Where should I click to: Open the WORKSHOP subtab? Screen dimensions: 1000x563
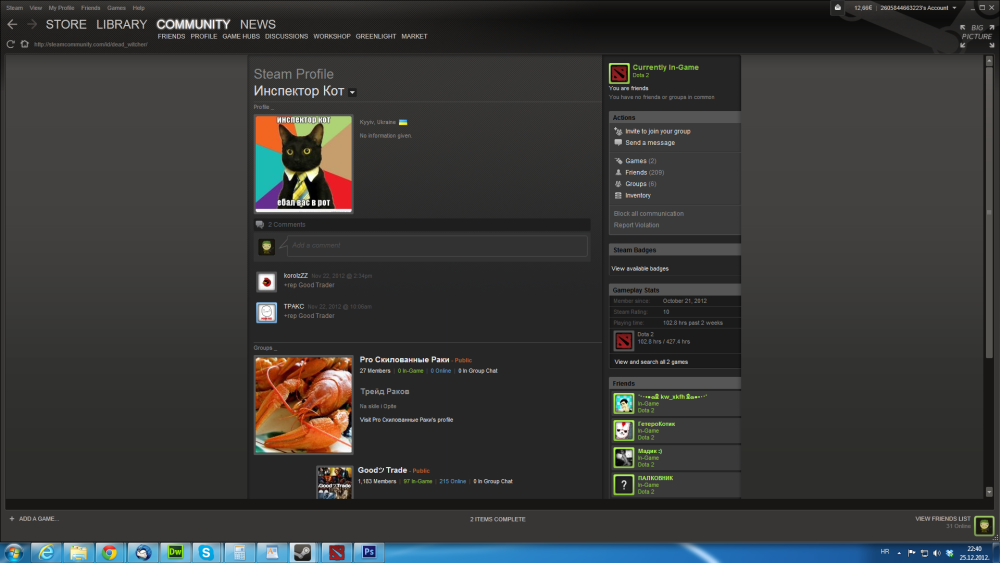point(332,36)
